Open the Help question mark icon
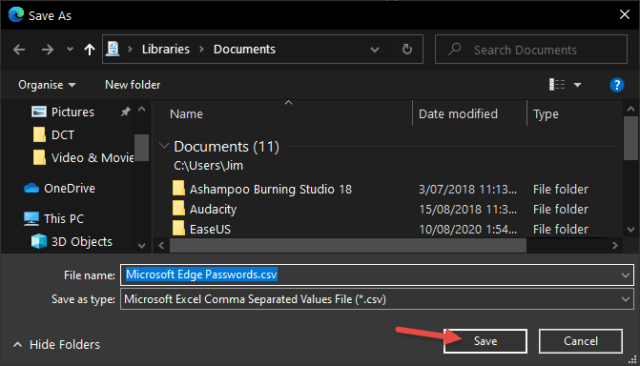The width and height of the screenshot is (640, 366). 617,85
